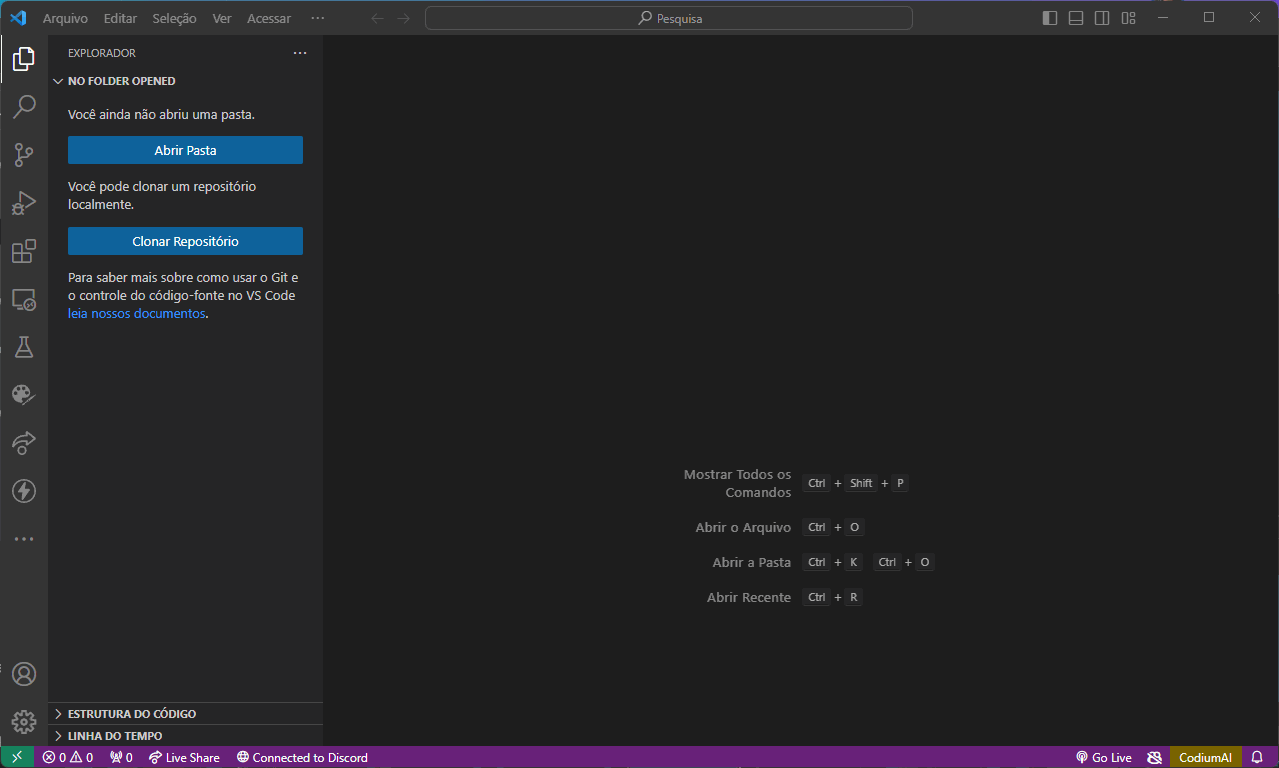Open the Arquivo menu
The height and width of the screenshot is (768, 1279).
click(x=65, y=18)
